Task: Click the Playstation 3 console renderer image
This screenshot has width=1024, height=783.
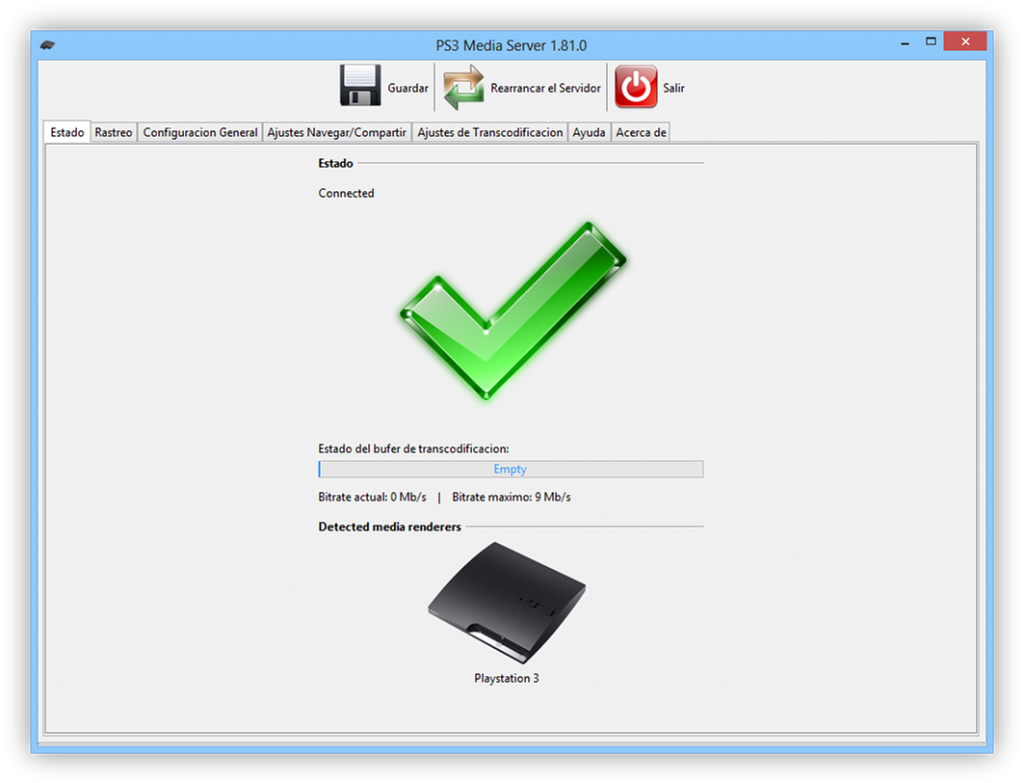Action: (507, 602)
